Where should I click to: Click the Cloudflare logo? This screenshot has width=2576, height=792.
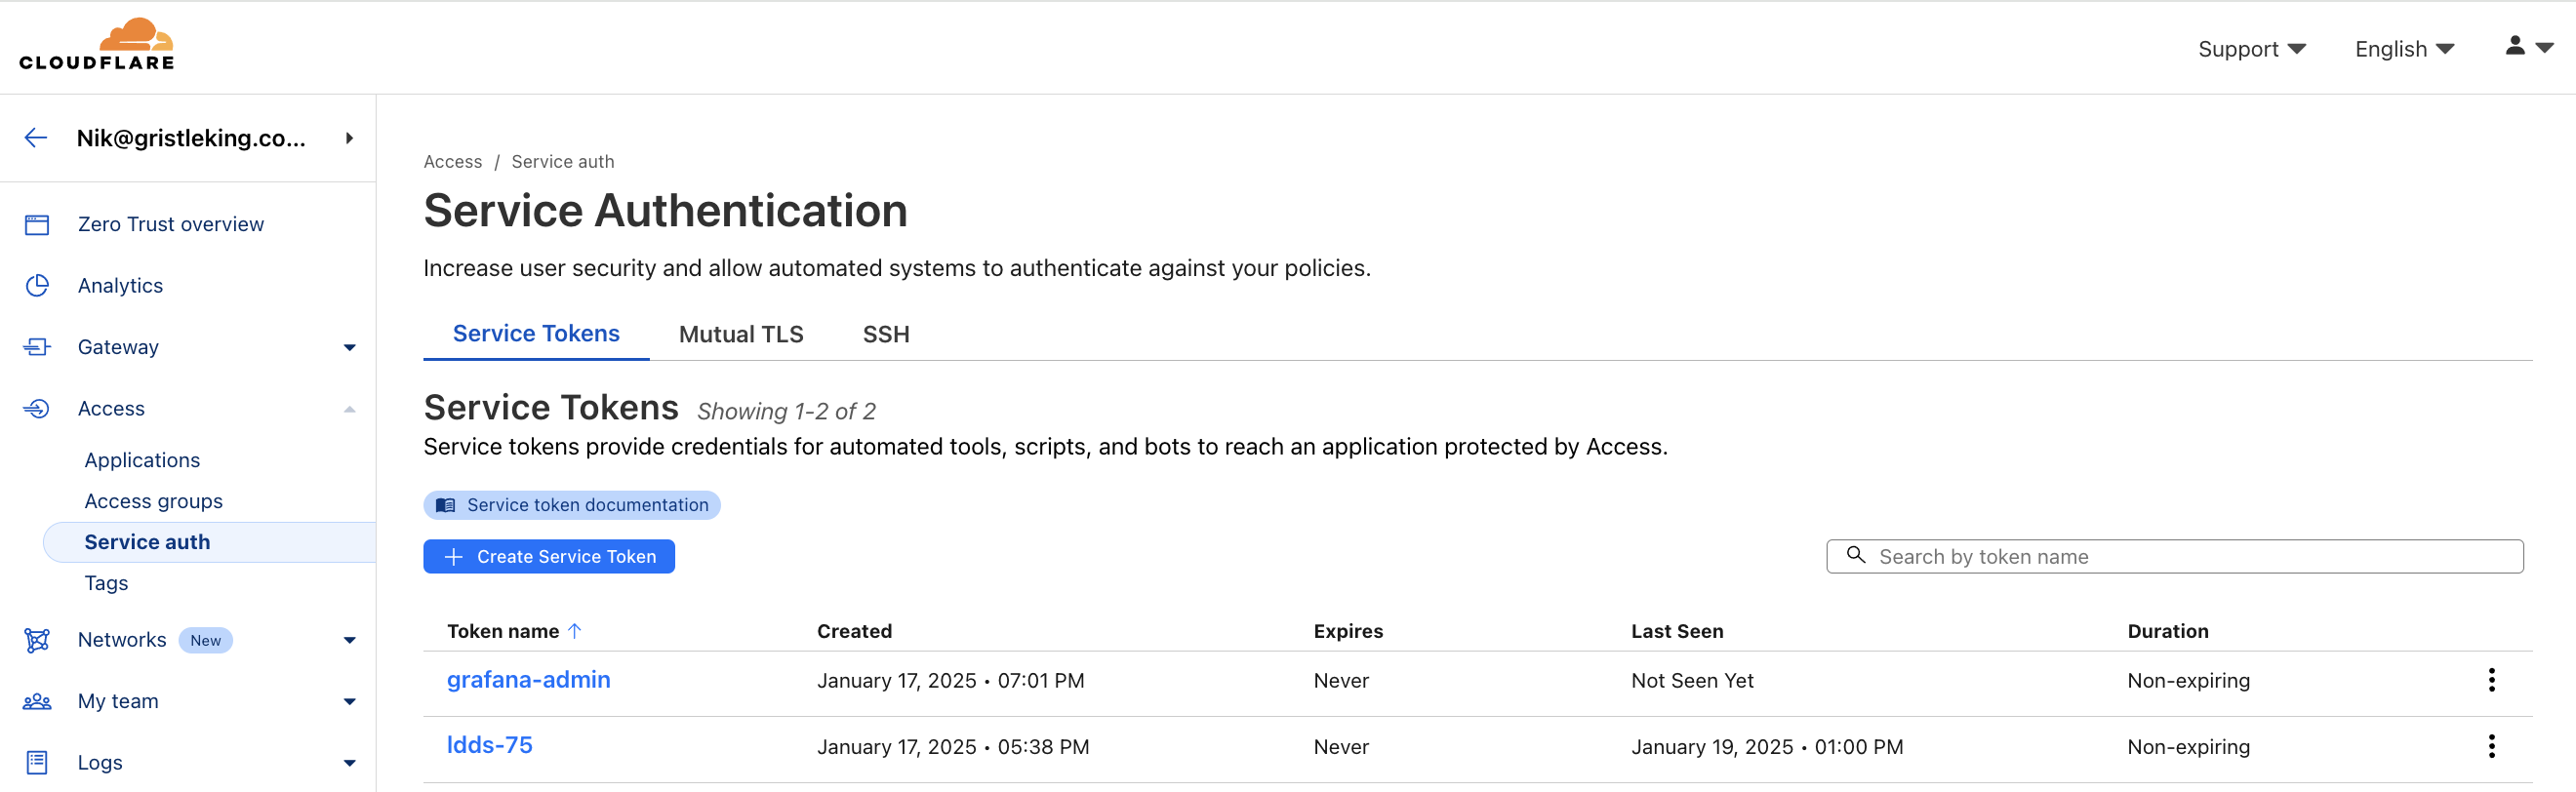coord(97,44)
